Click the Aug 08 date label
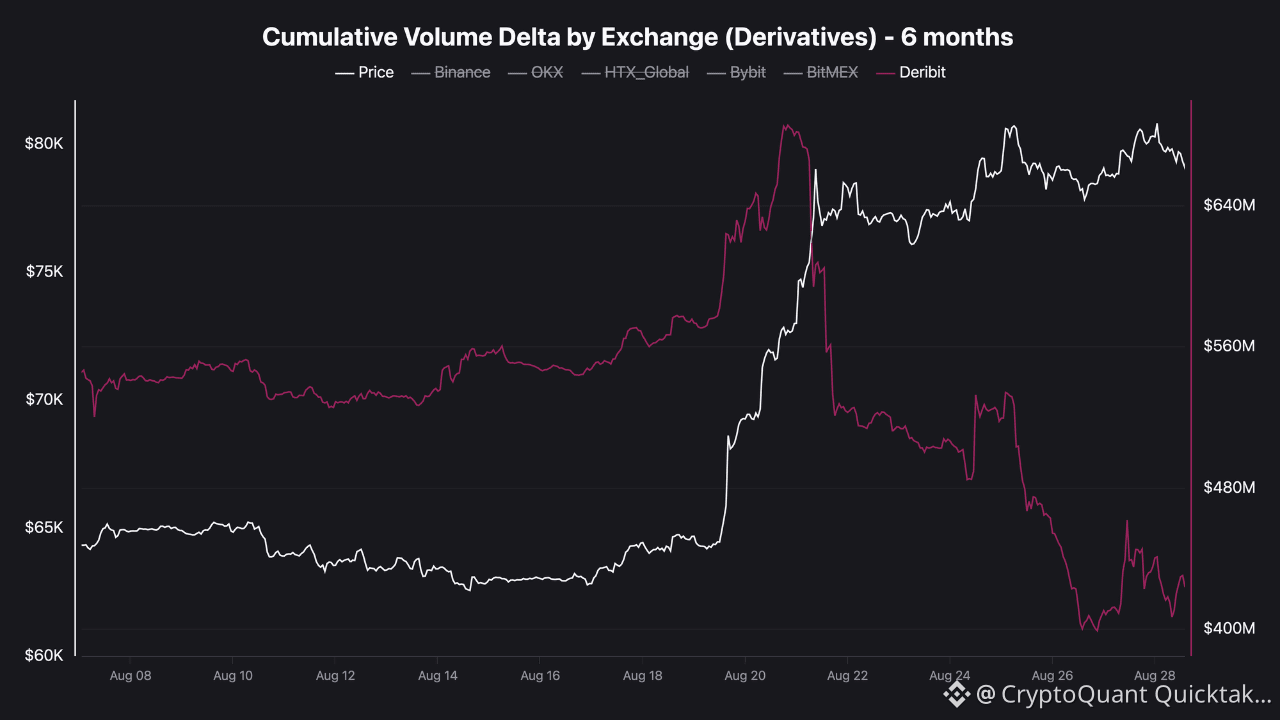This screenshot has width=1280, height=720. [131, 676]
